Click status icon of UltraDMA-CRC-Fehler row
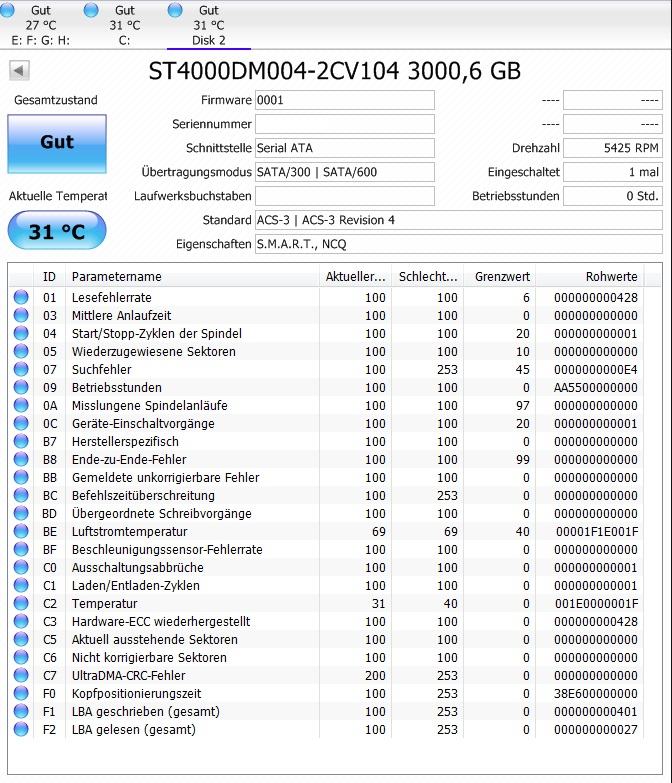Viewport: 672px width, 783px height. [x=21, y=675]
